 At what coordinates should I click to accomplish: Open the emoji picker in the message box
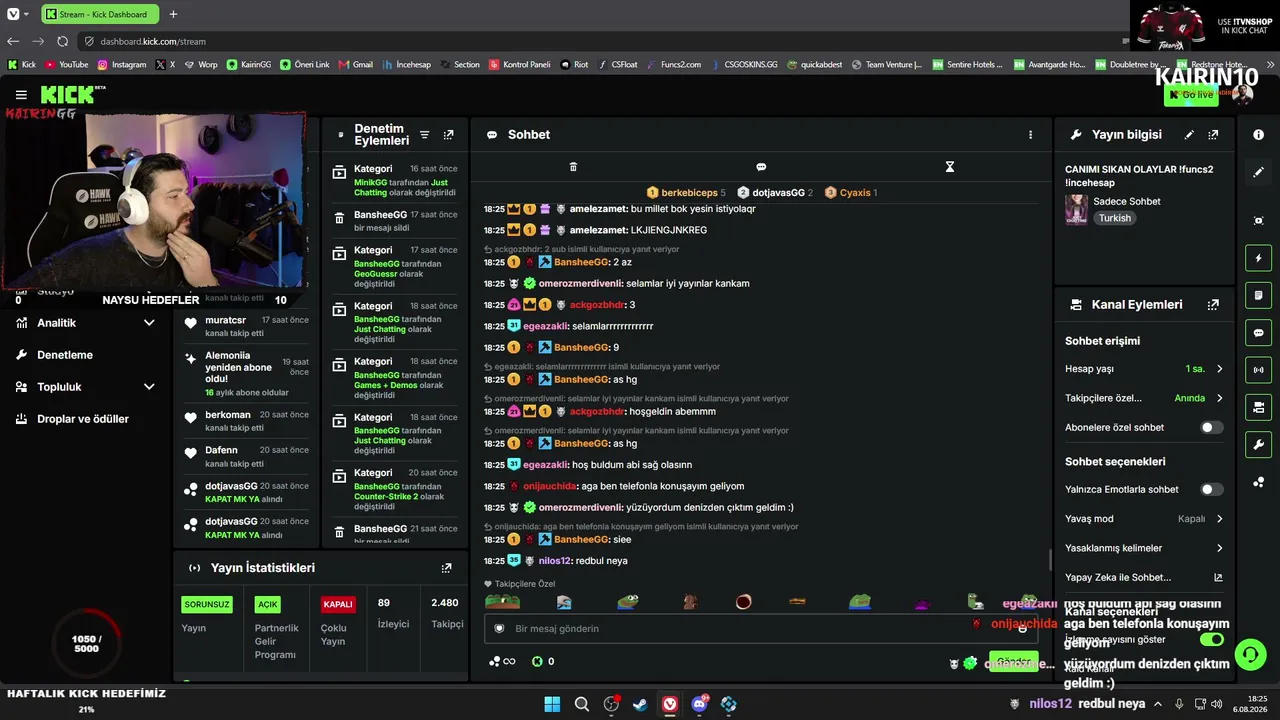pos(1022,628)
